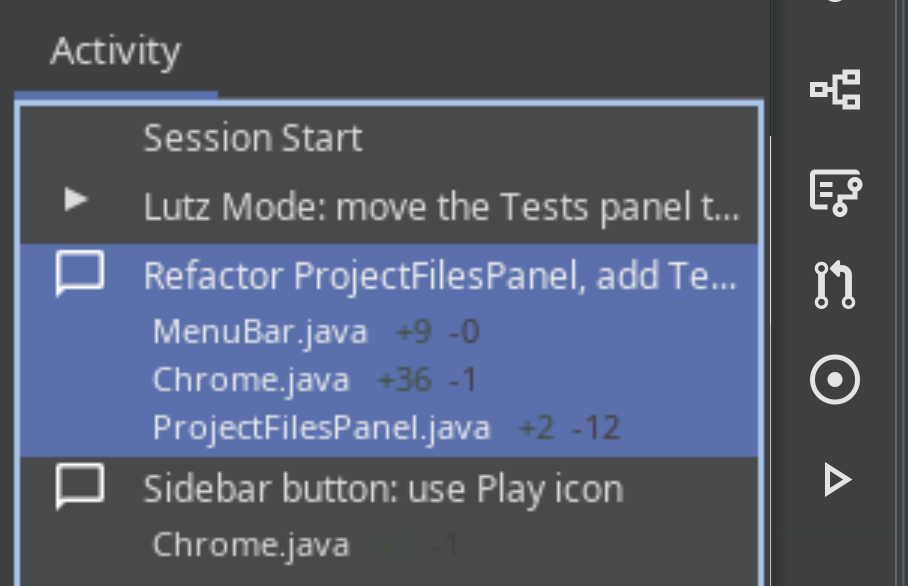Switch to the Activity tab
908x586 pixels.
point(115,51)
